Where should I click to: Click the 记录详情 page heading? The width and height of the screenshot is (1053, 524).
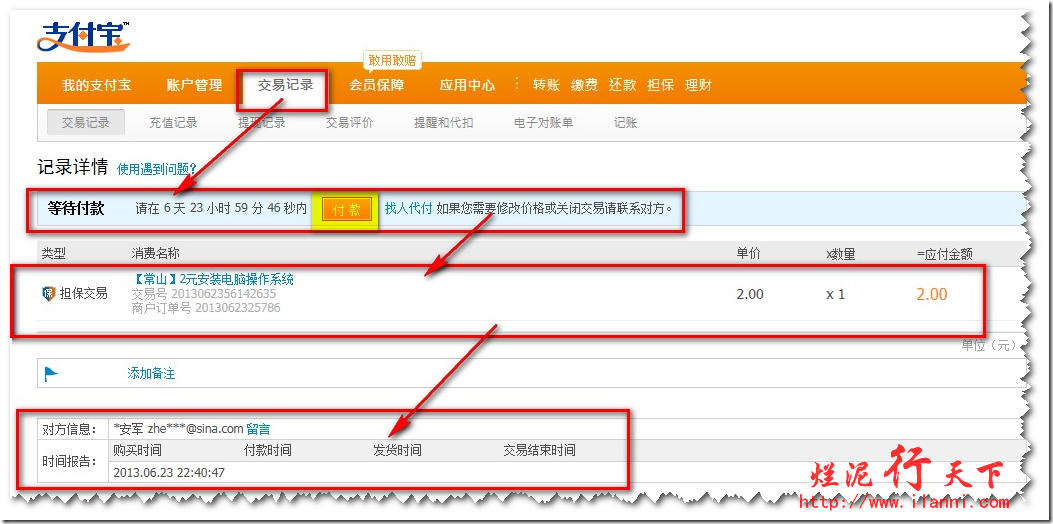73,167
